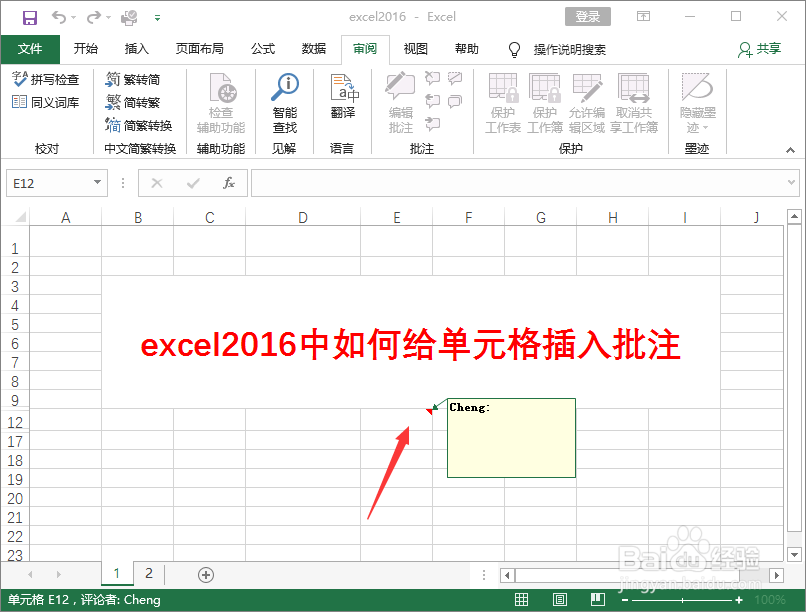Click the zoom in plus button
The image size is (806, 612).
pyautogui.click(x=739, y=600)
